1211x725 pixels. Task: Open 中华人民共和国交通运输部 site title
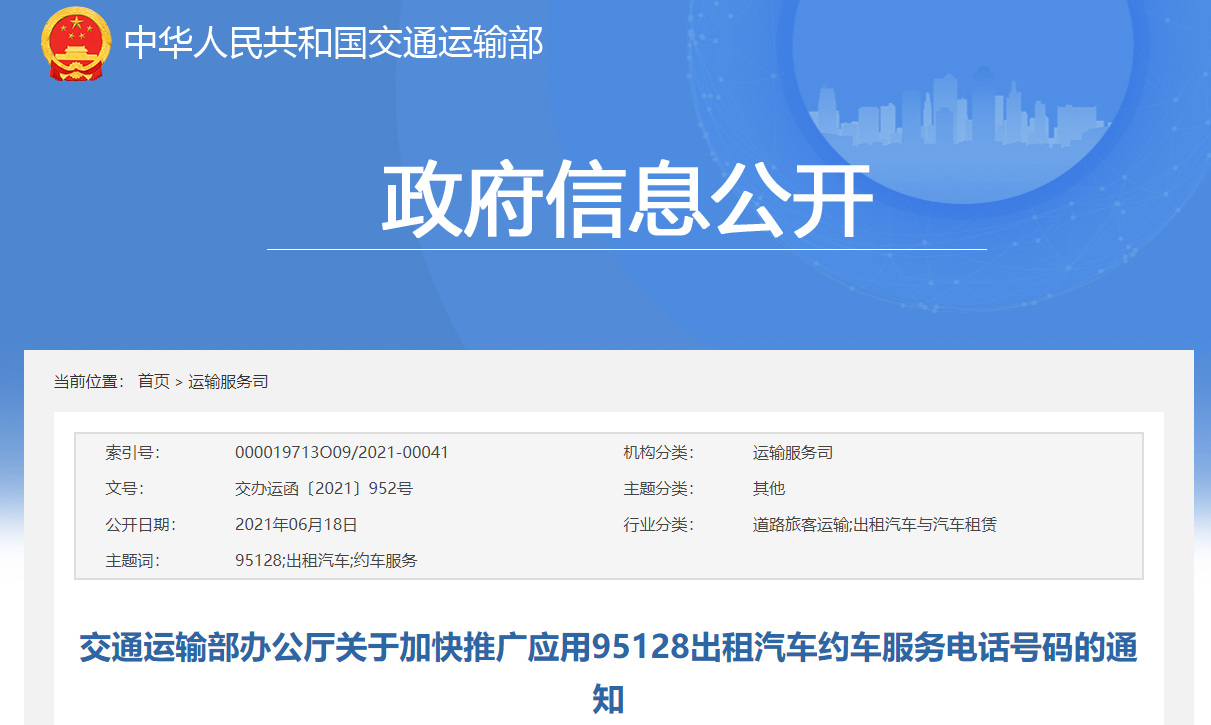click(334, 43)
